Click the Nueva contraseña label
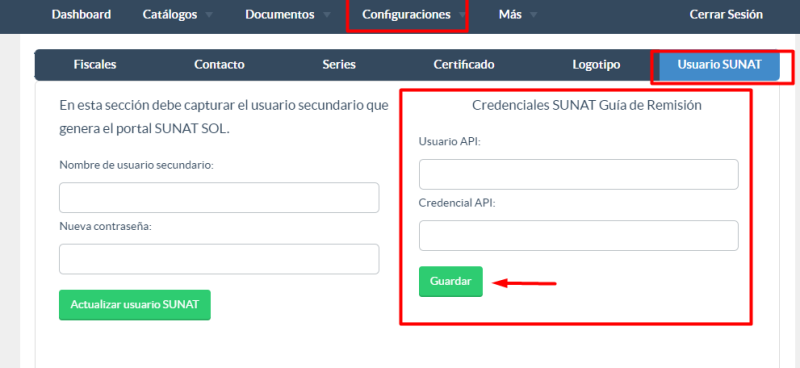Screen dimensions: 800x368 pos(106,227)
